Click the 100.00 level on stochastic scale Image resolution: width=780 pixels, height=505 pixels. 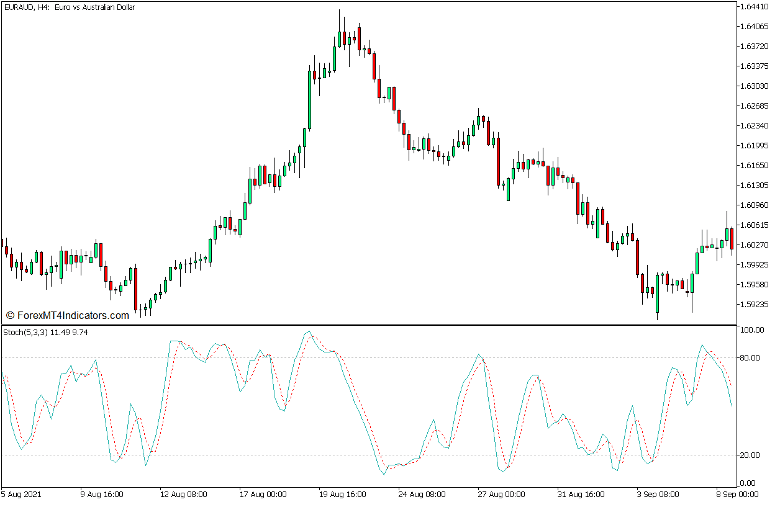pos(751,329)
